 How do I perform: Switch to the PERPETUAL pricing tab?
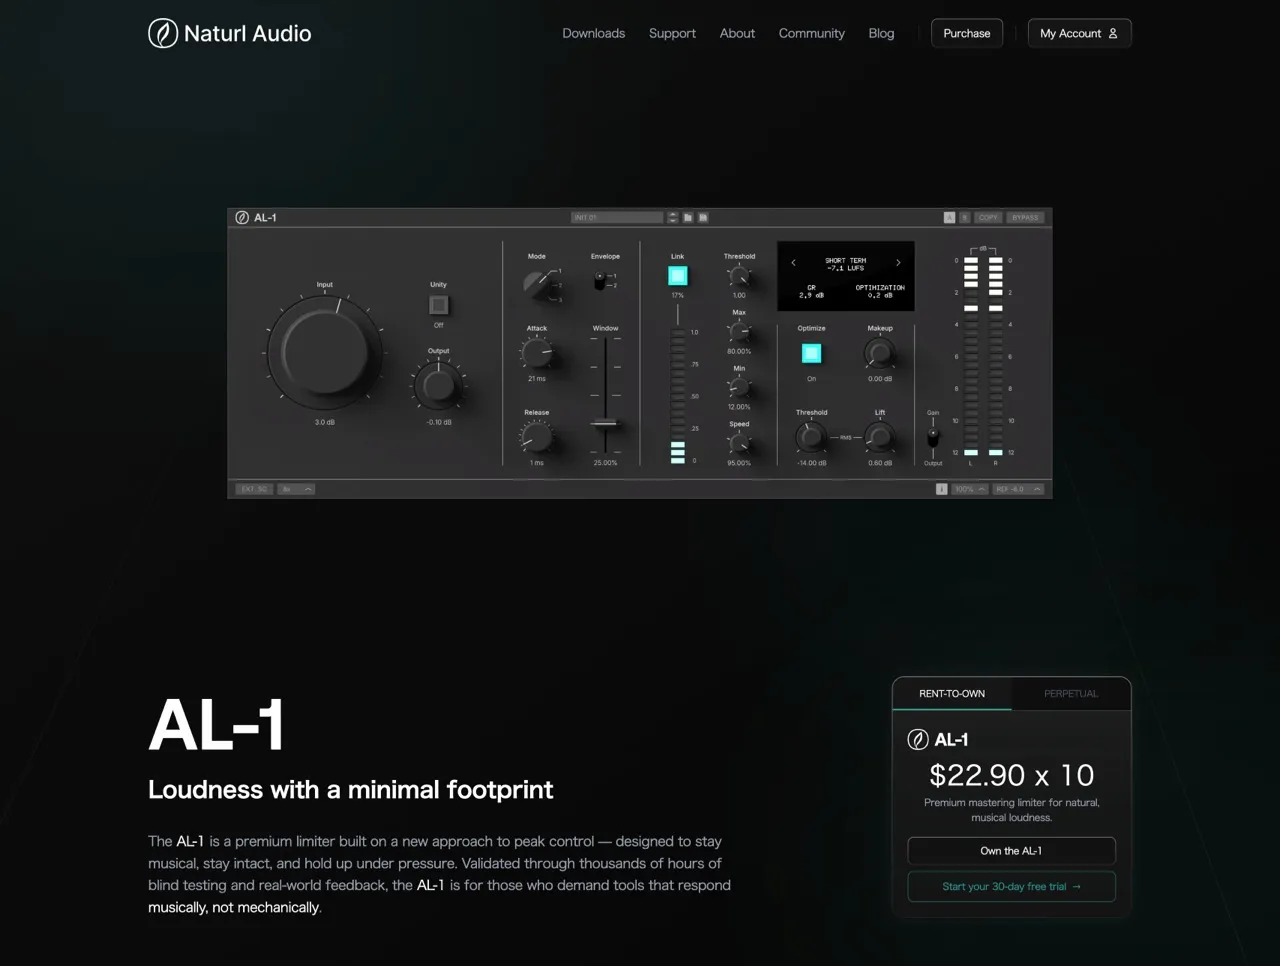coord(1071,693)
